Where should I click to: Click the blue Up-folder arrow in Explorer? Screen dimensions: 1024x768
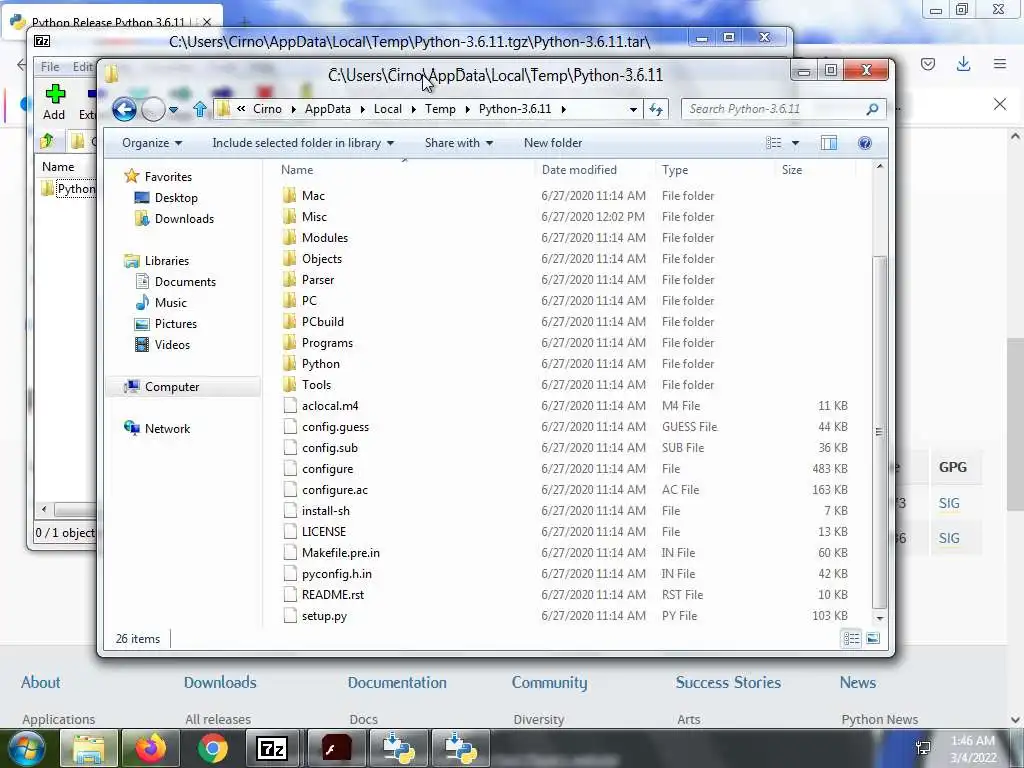pos(200,109)
